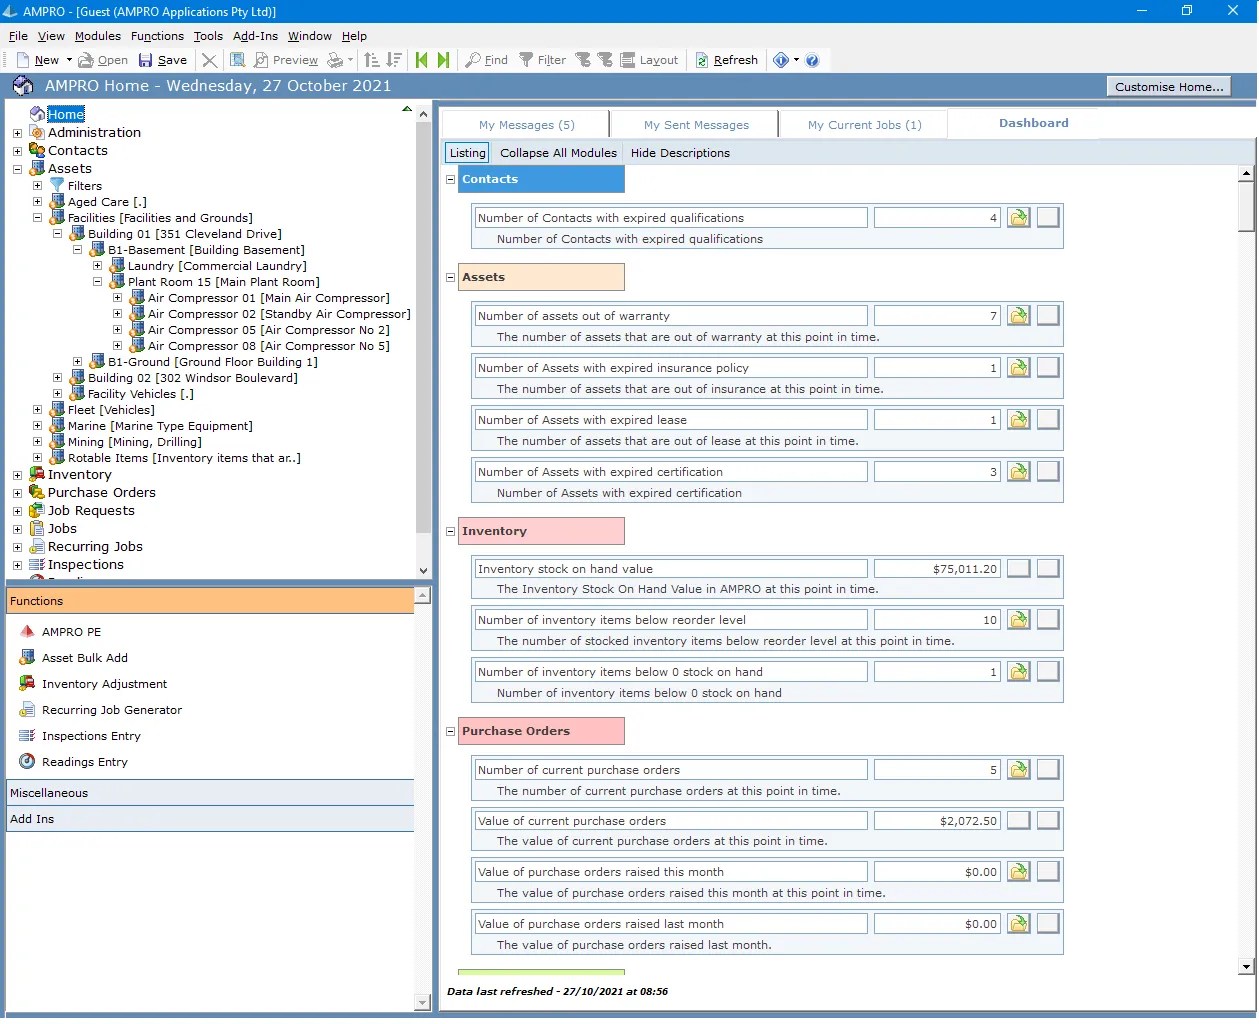Expand Building 02 [302 Windsor Boulevard] node

[57, 378]
